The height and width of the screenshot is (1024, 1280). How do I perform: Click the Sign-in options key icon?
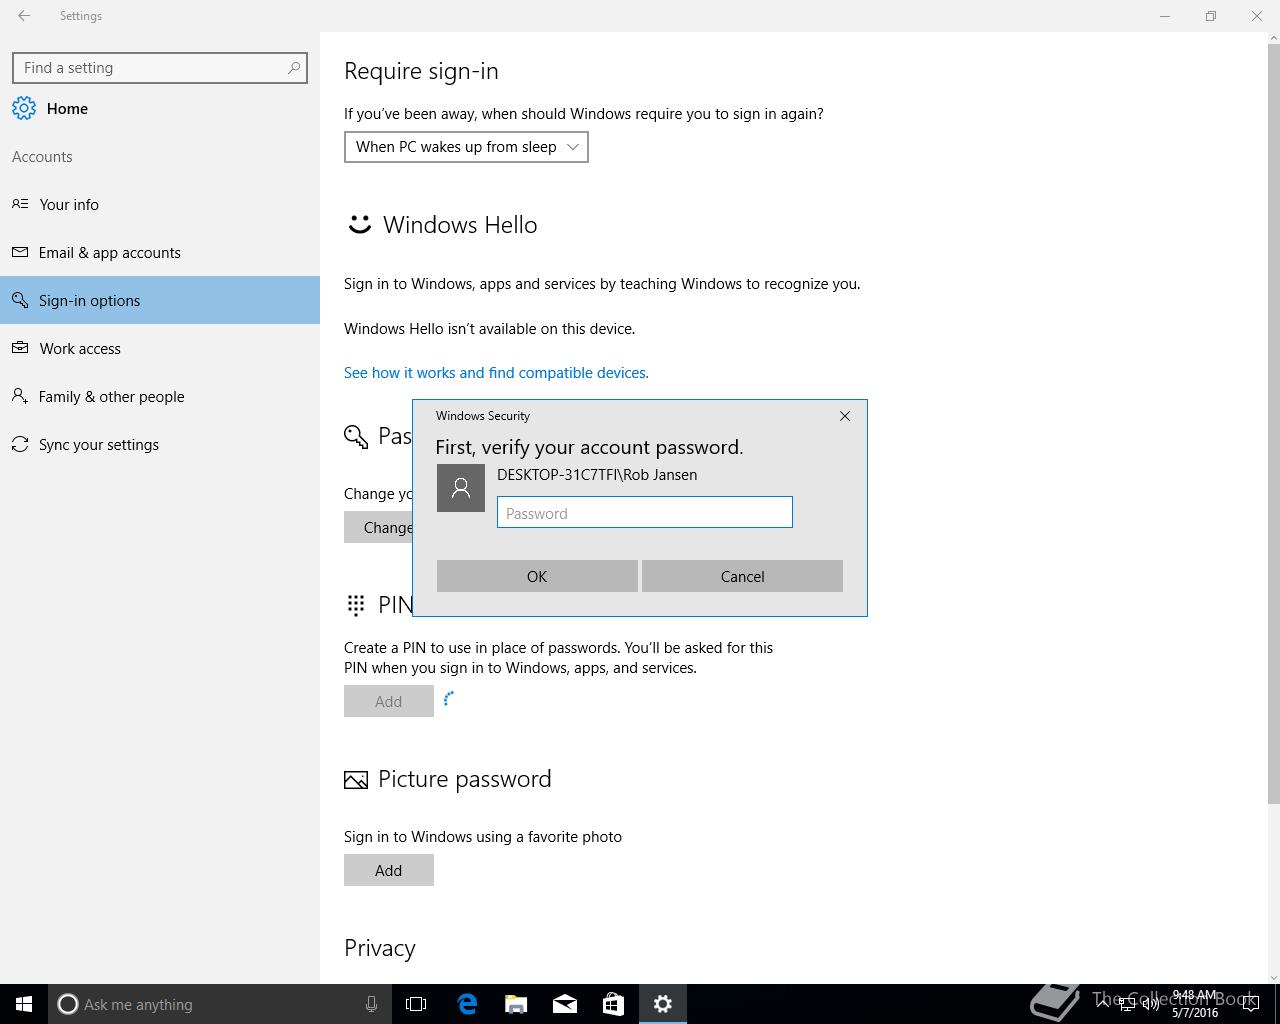[20, 300]
